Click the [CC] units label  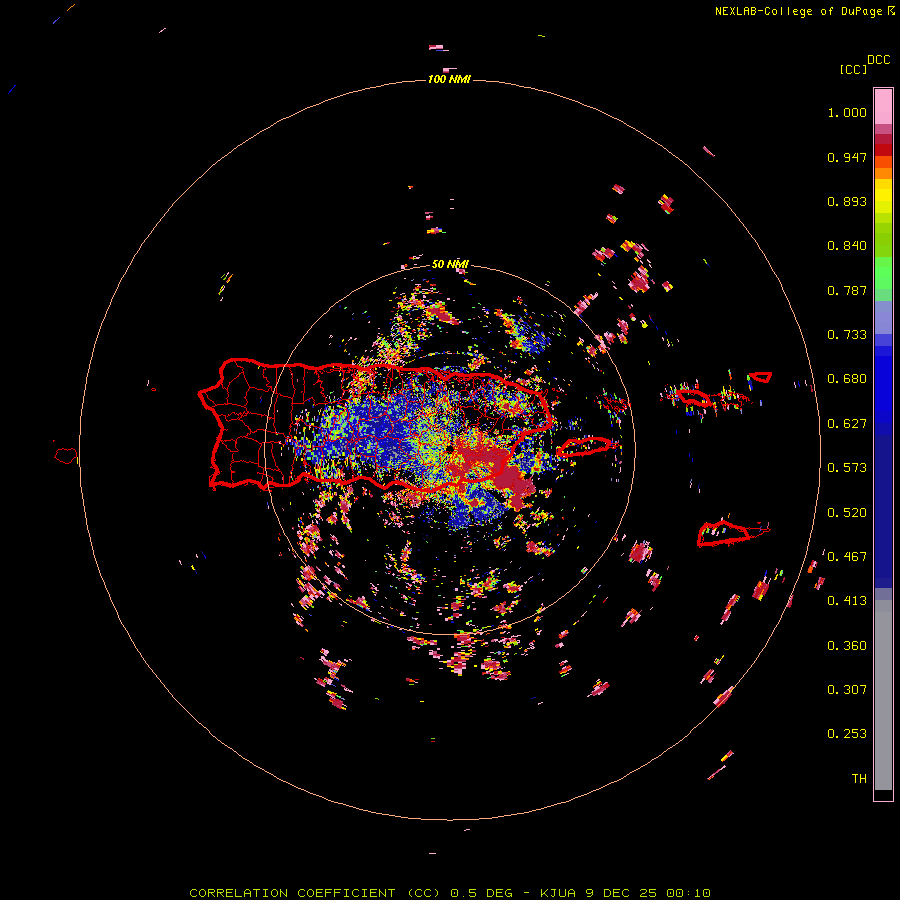[x=853, y=69]
